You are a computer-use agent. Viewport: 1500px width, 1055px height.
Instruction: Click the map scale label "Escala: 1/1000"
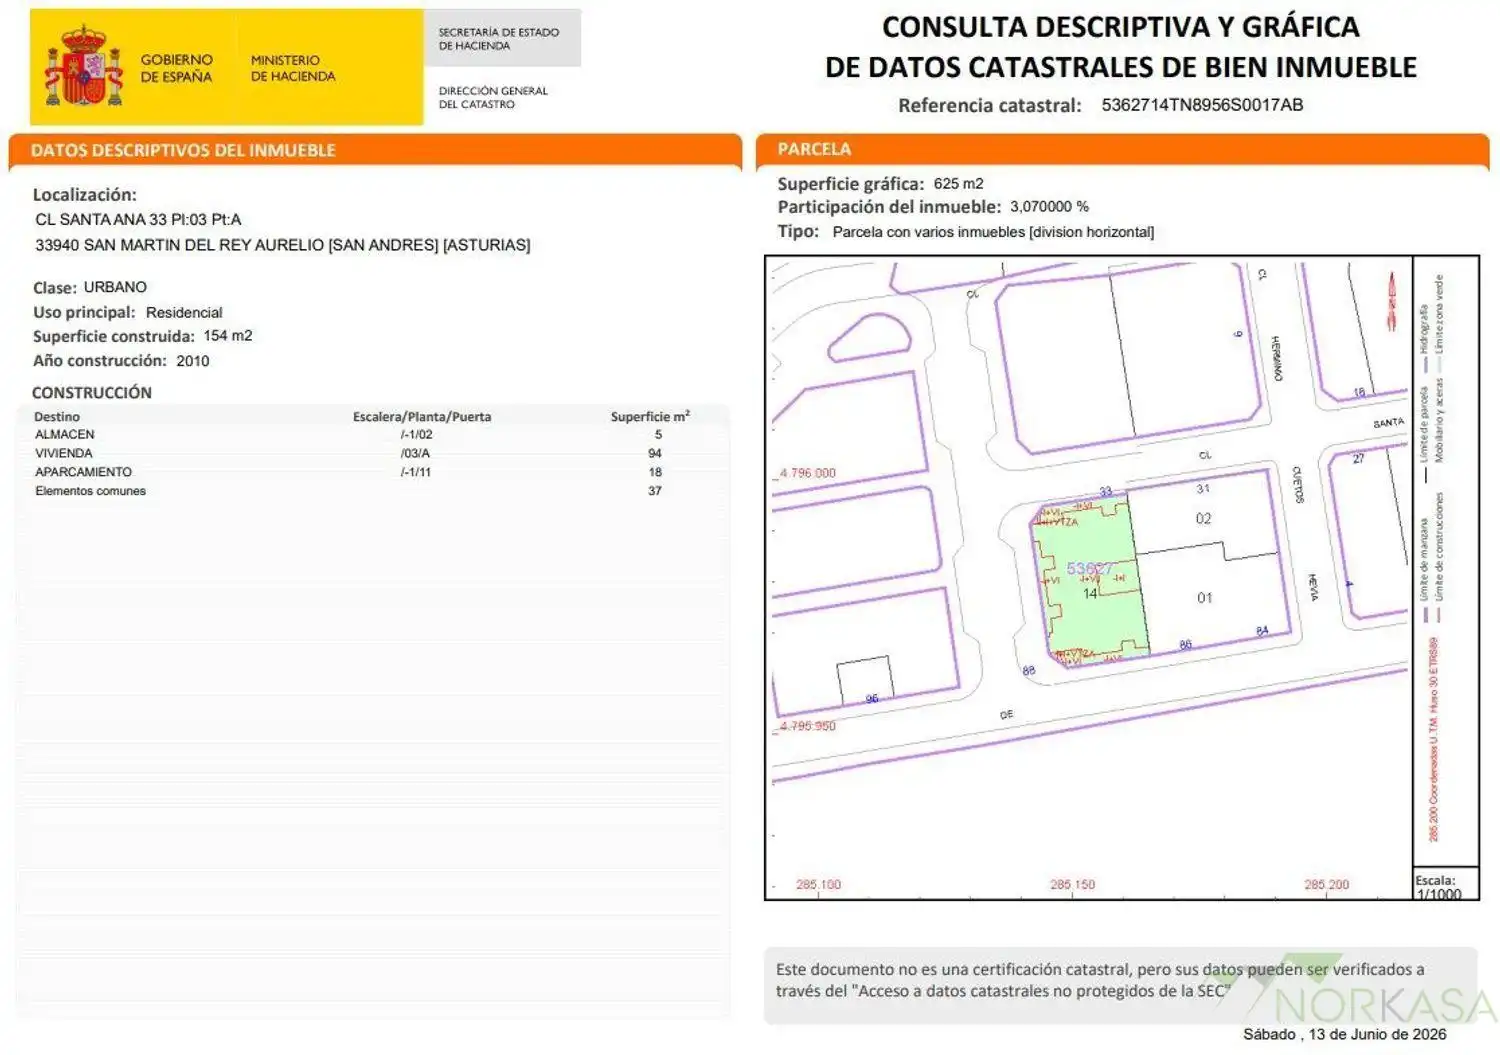click(1439, 888)
